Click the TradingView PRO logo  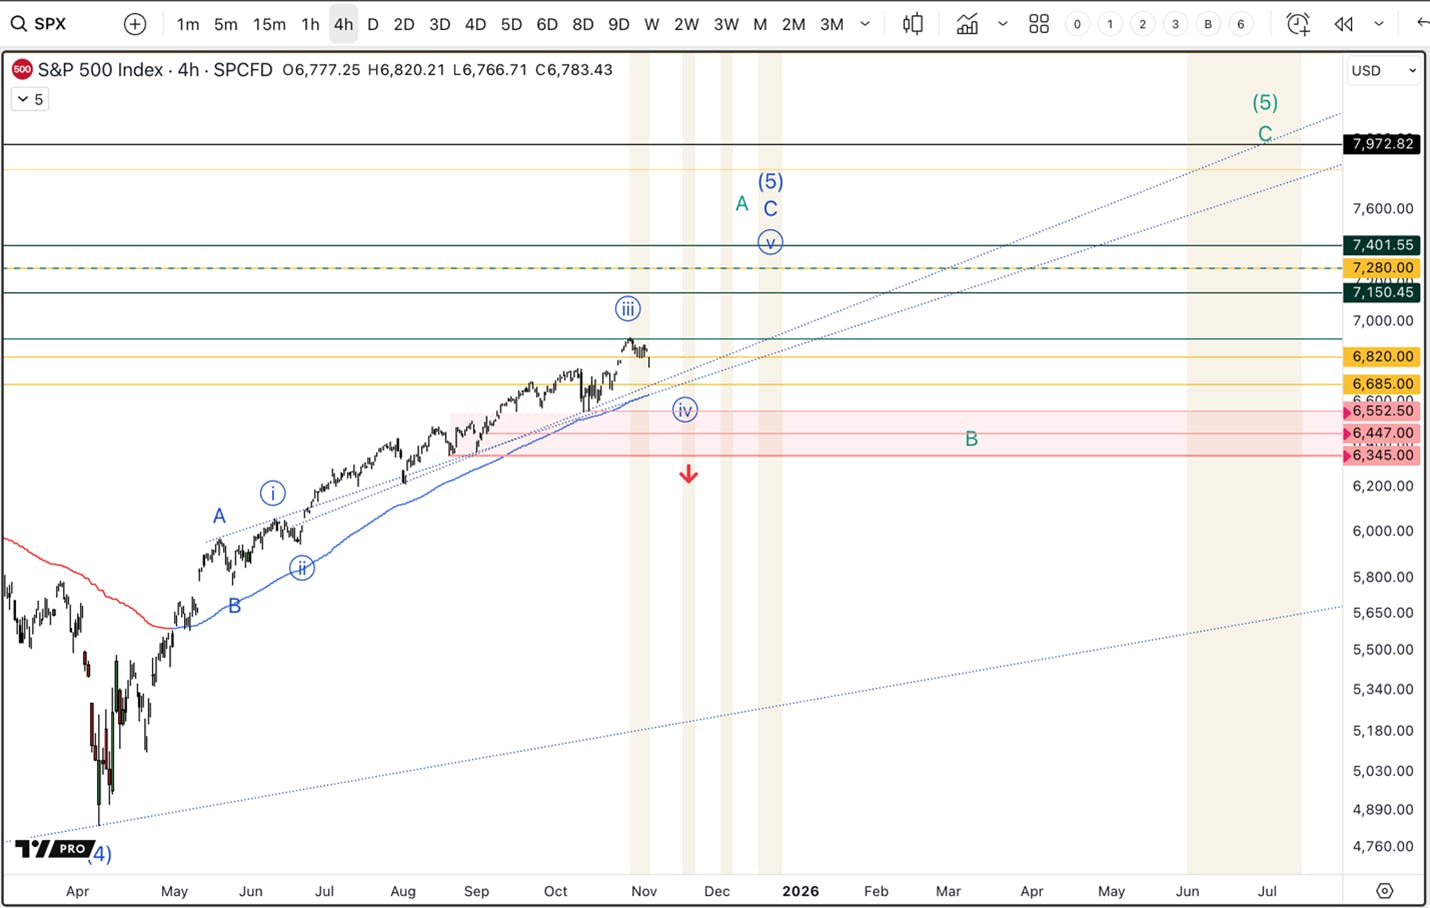click(x=53, y=849)
